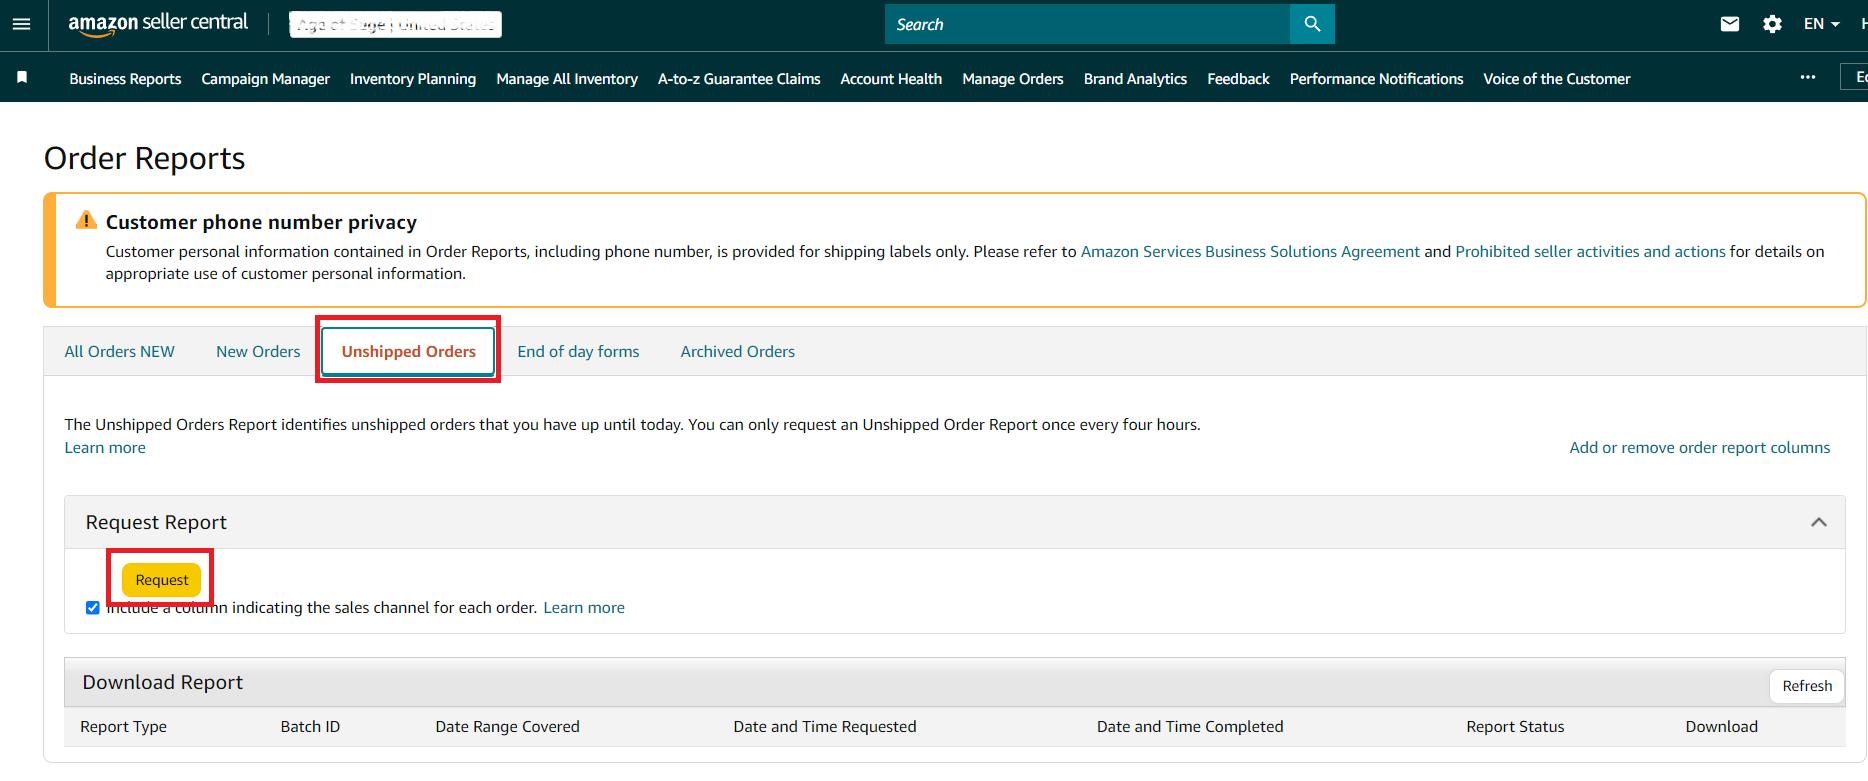This screenshot has width=1868, height=781.
Task: Click the Download Report section title
Action: coord(163,683)
